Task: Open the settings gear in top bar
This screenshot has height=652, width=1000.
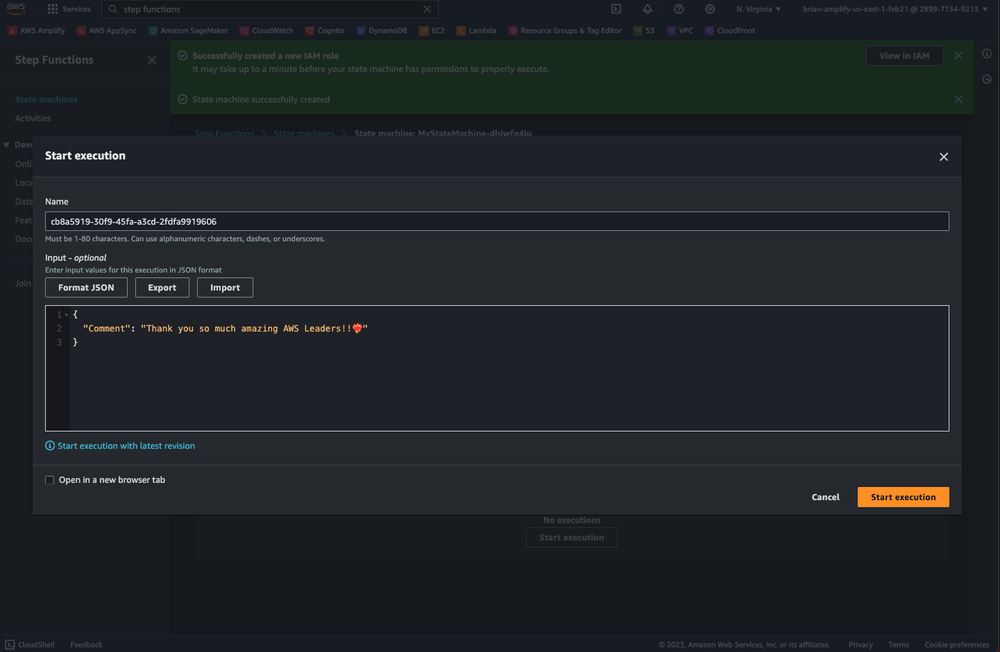Action: coord(710,9)
